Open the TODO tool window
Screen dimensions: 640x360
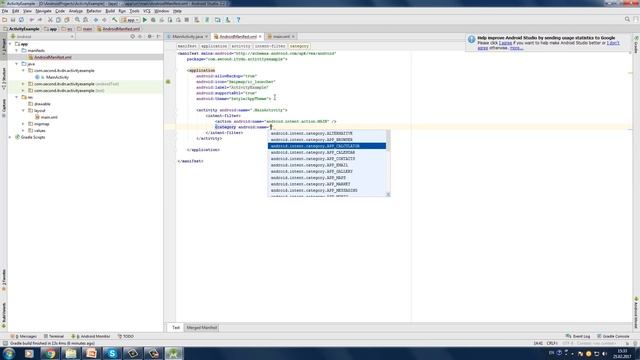tap(126, 336)
